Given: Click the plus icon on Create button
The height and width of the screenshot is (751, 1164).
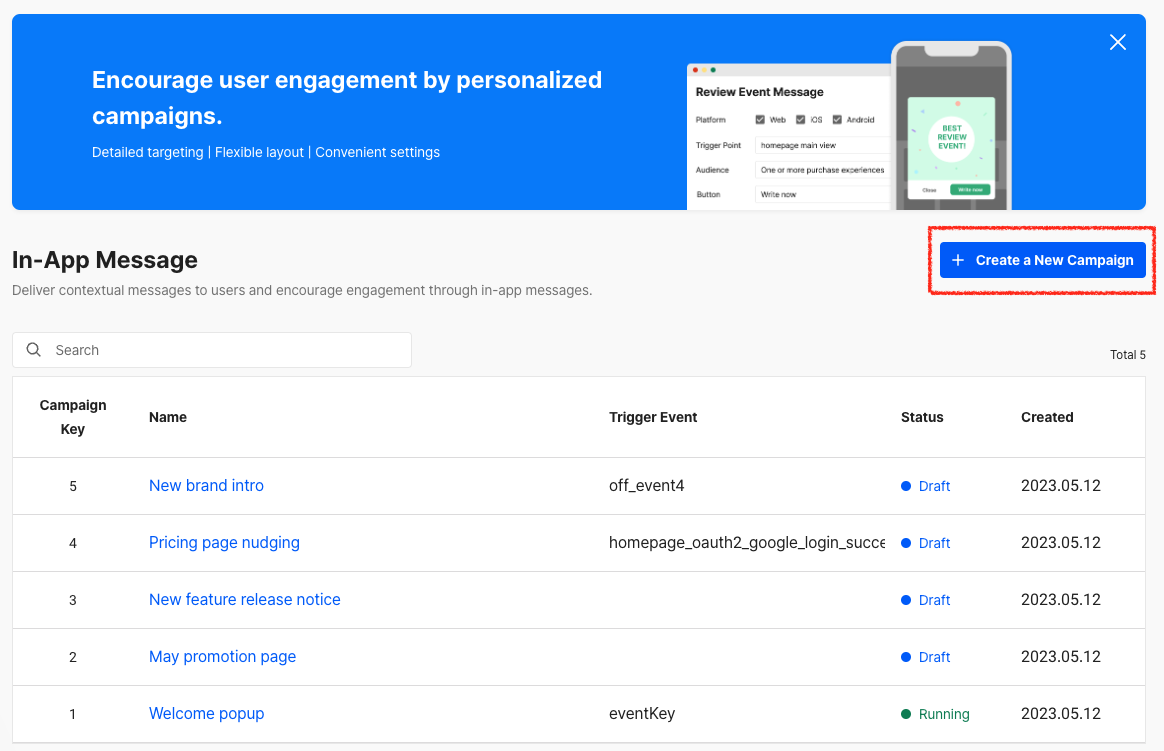Looking at the screenshot, I should coord(958,260).
